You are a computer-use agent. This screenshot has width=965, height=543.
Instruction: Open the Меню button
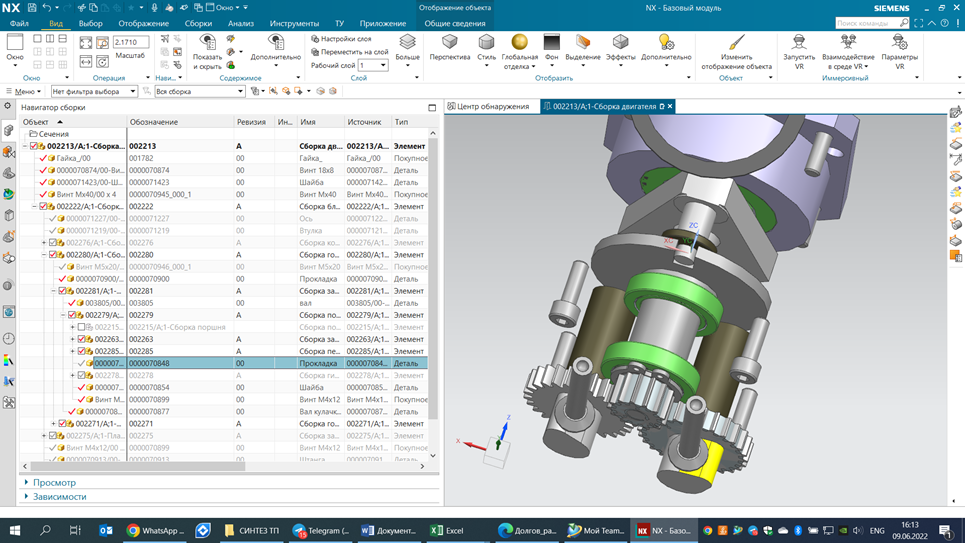tap(23, 91)
